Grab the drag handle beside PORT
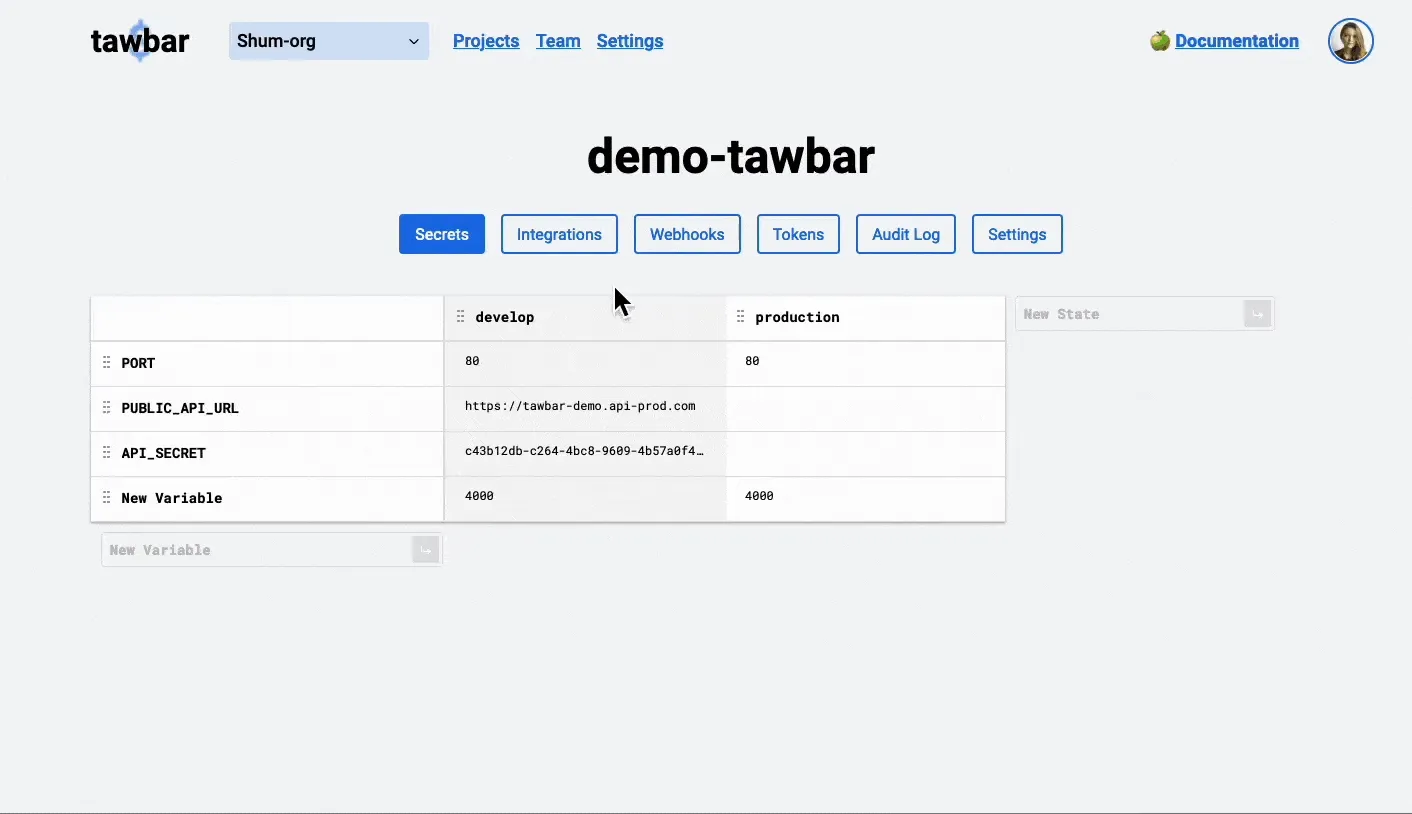Screen dimensions: 1412x814 point(106,362)
